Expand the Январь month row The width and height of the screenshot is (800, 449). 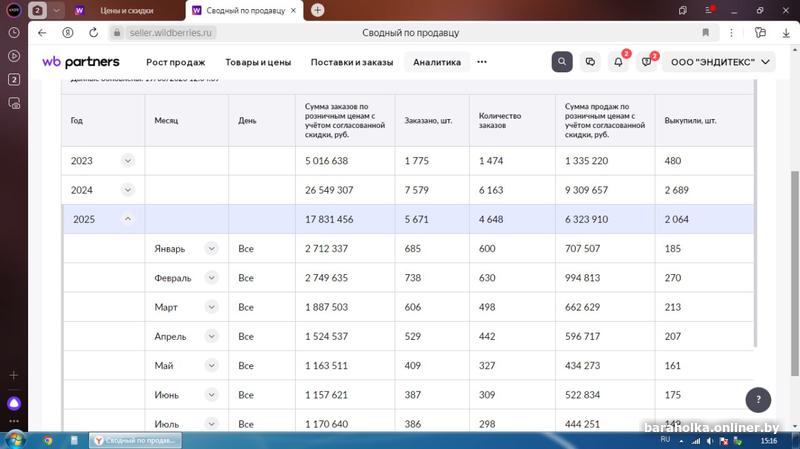[211, 249]
